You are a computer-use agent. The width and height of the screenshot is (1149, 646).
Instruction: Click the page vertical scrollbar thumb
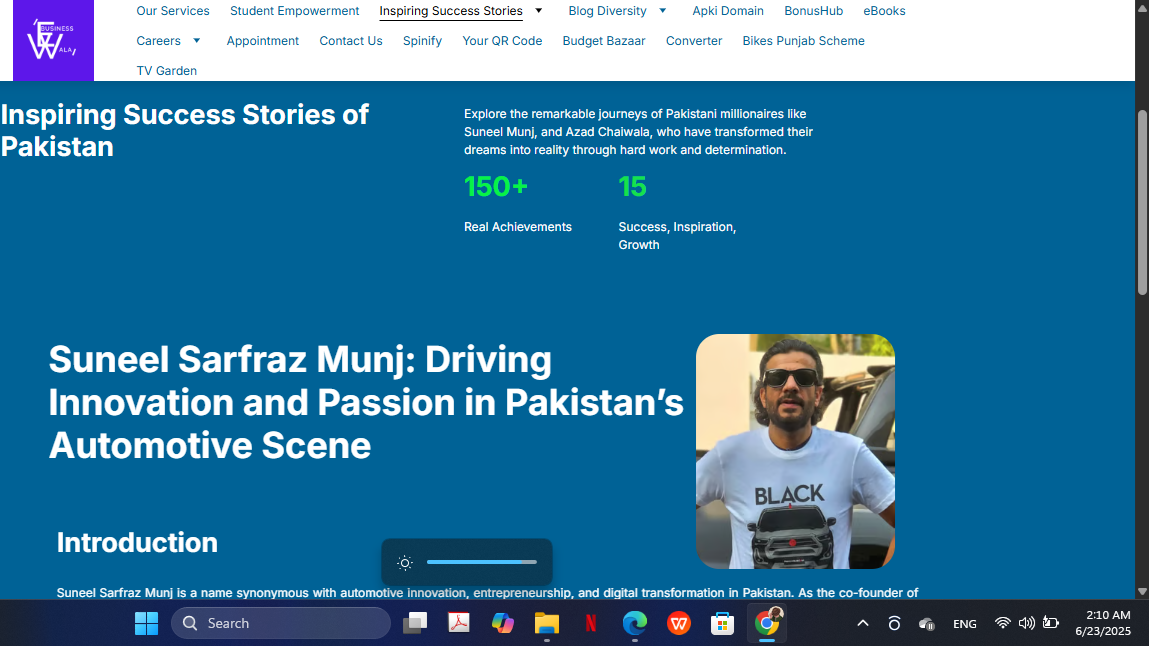click(1142, 202)
